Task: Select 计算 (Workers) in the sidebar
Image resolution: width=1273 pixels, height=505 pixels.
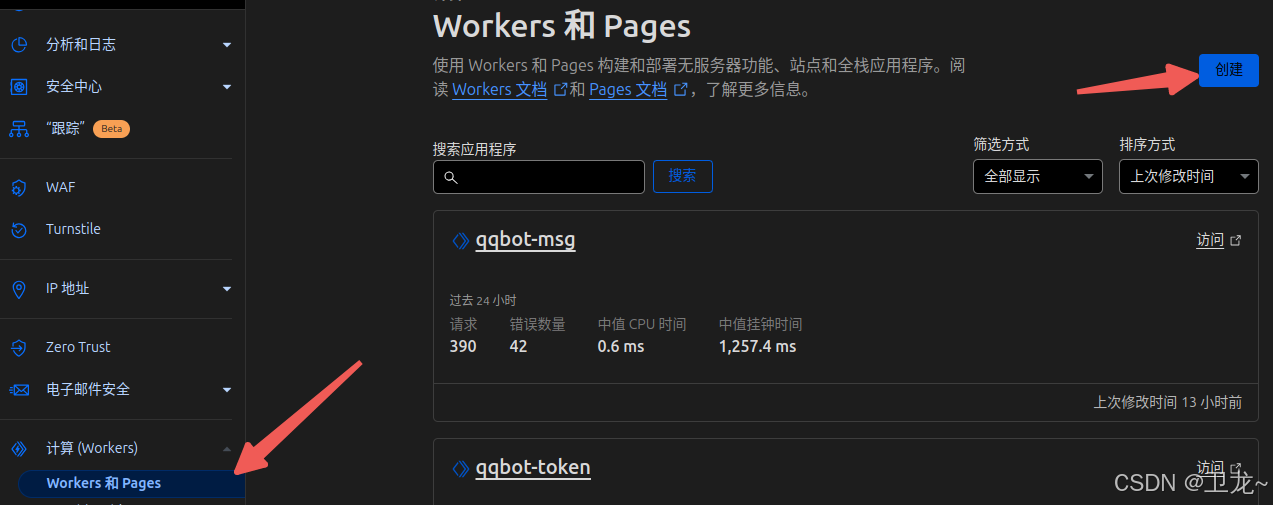Action: (x=92, y=449)
